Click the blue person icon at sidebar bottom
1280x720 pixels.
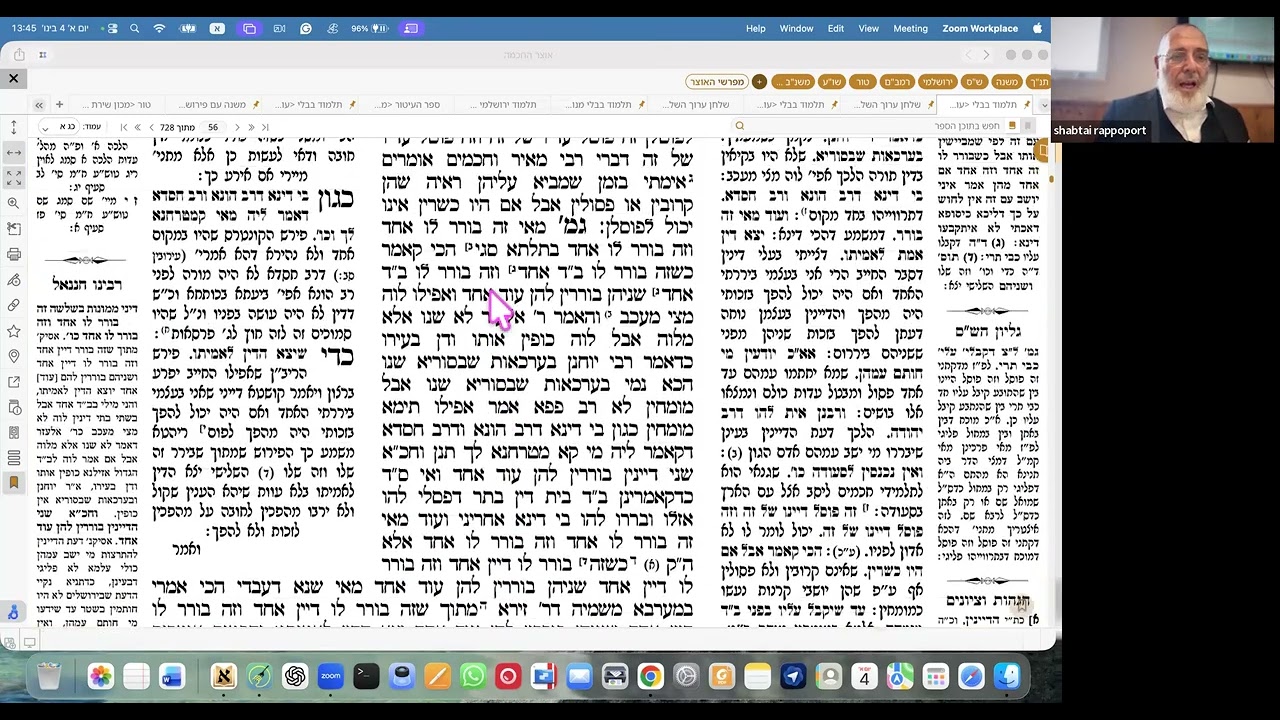tap(13, 612)
